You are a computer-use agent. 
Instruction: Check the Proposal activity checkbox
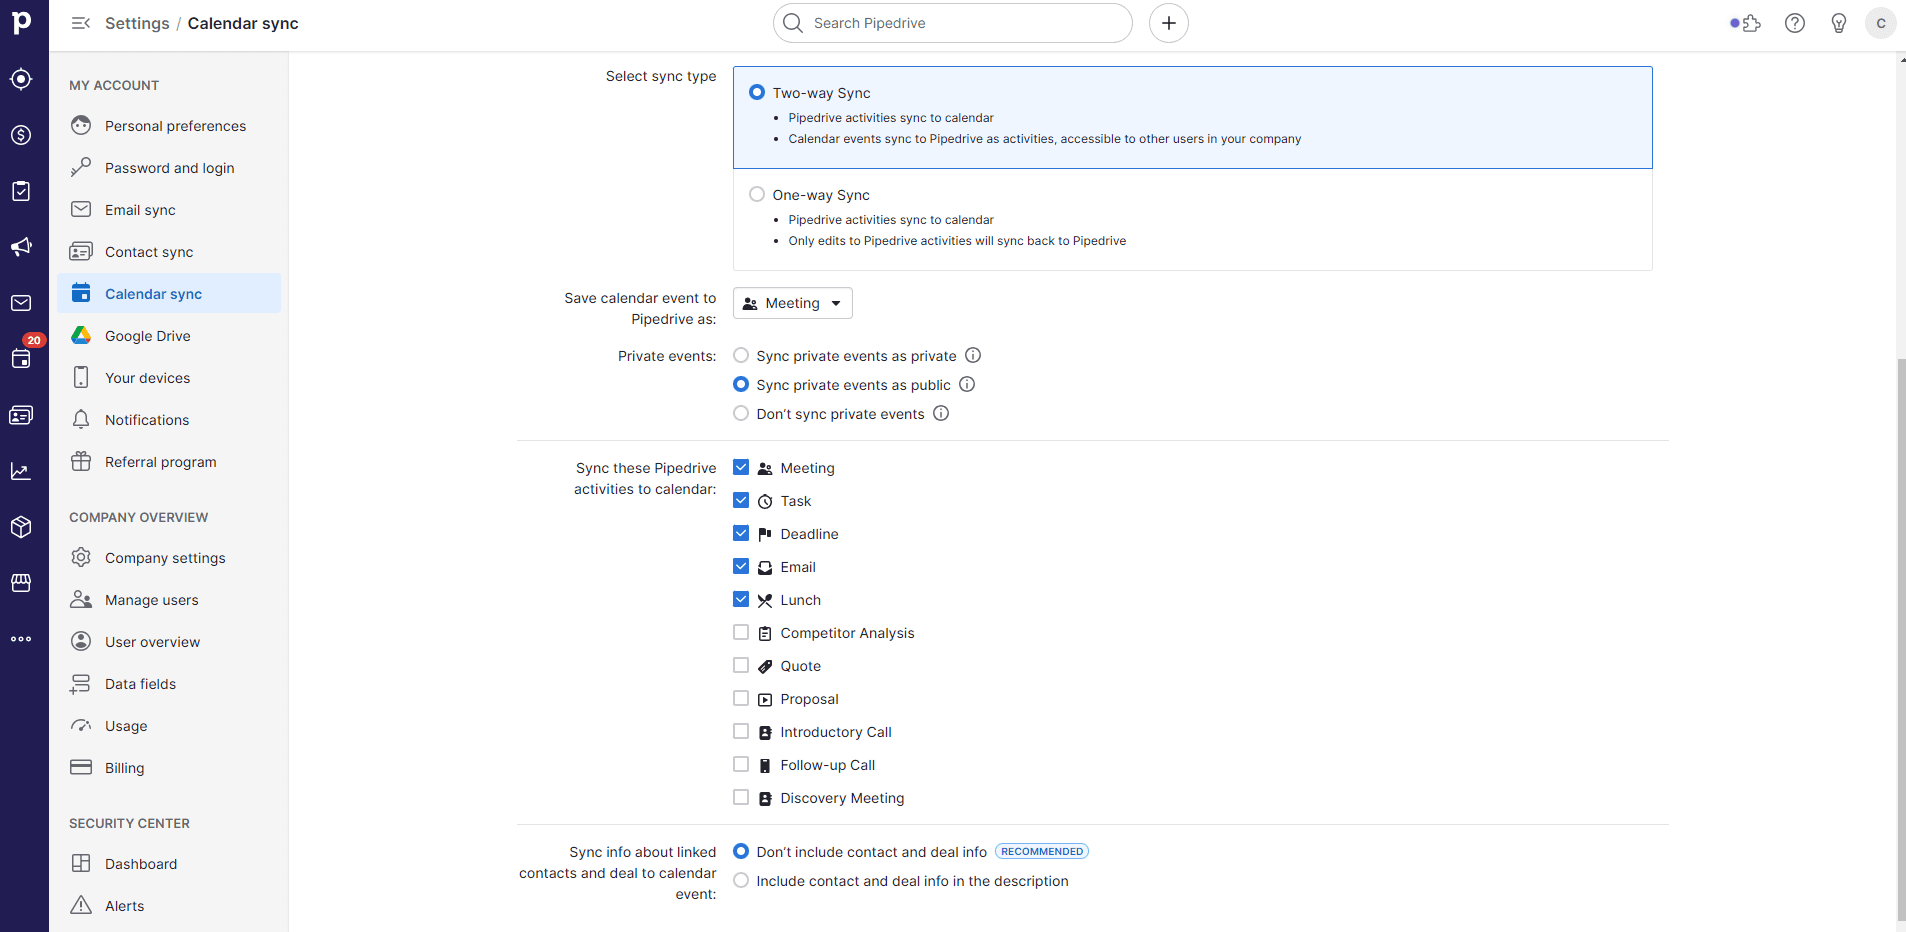pyautogui.click(x=741, y=698)
